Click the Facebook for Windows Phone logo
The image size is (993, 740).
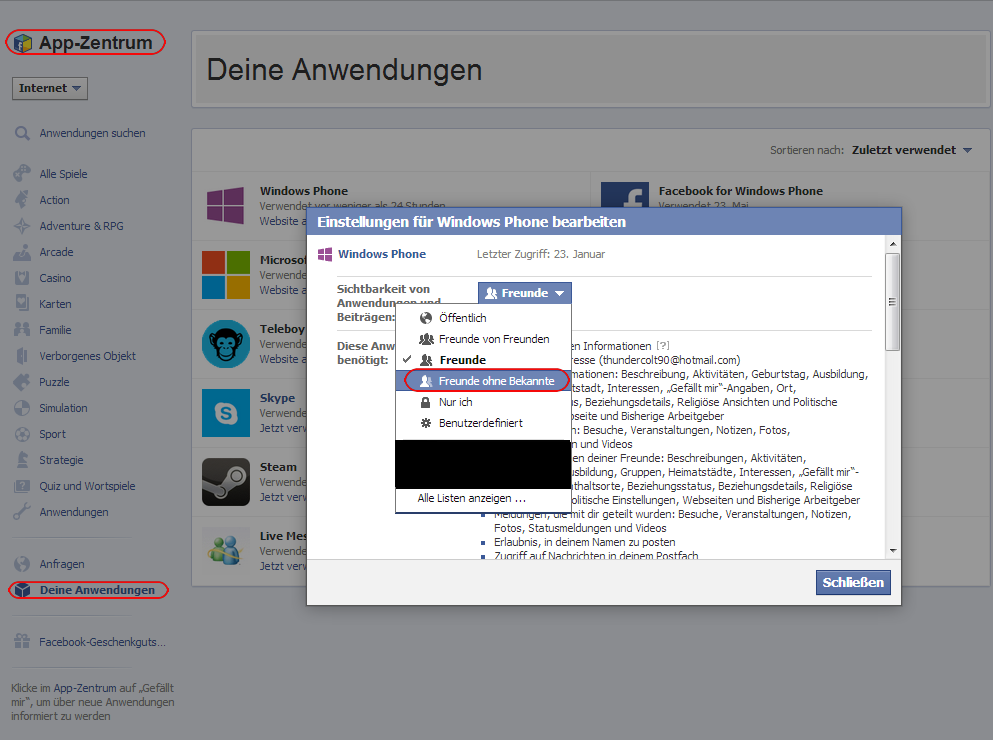pyautogui.click(x=624, y=195)
